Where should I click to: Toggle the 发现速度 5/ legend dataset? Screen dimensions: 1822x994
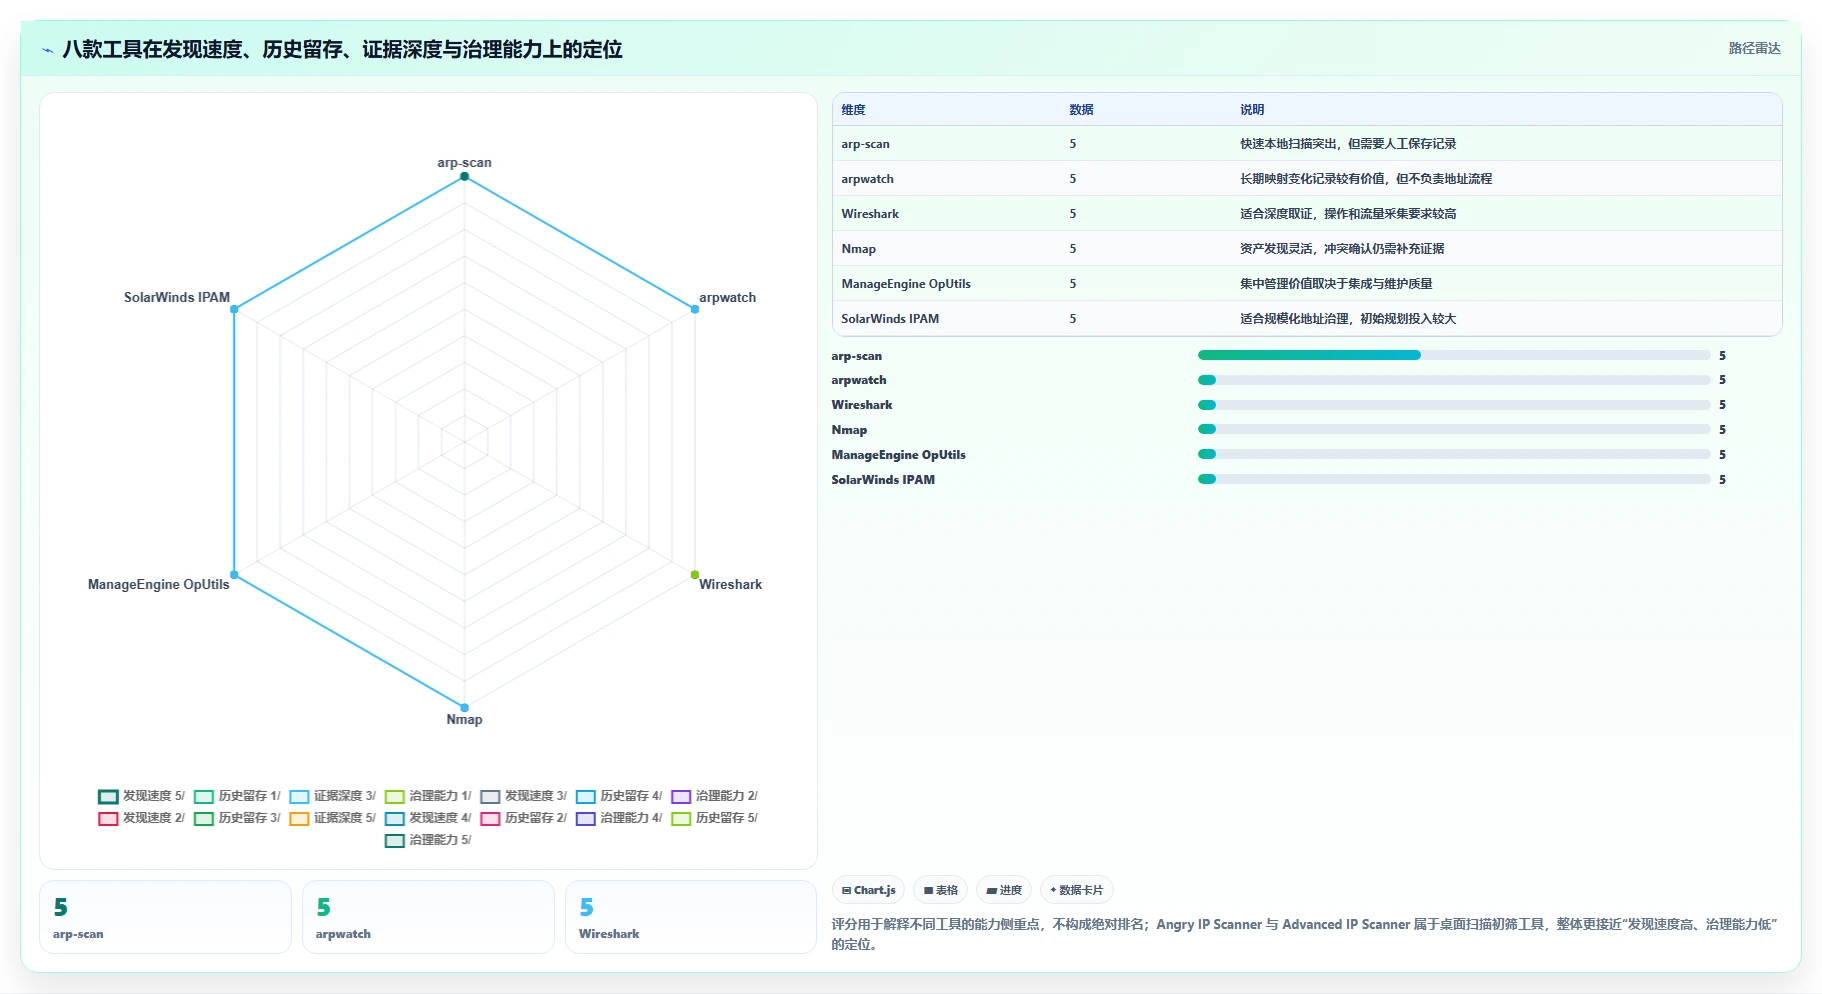pyautogui.click(x=141, y=796)
